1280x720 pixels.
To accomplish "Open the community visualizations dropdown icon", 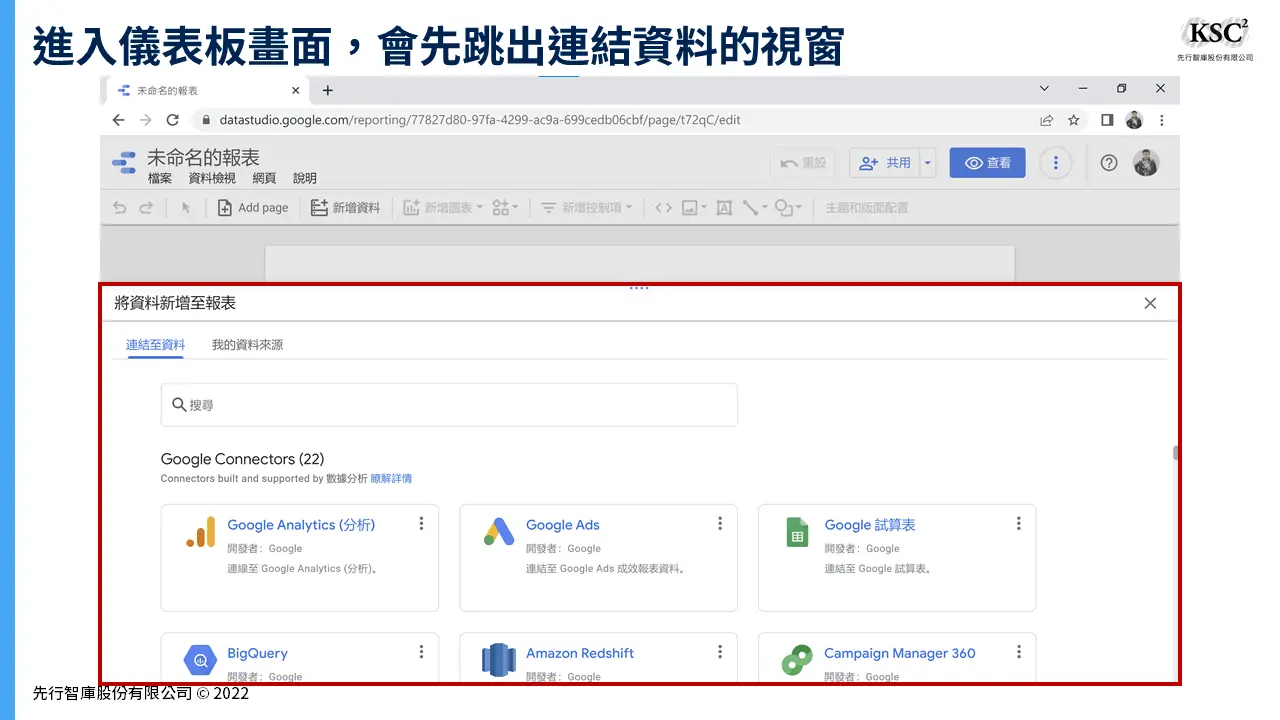I will coord(505,208).
